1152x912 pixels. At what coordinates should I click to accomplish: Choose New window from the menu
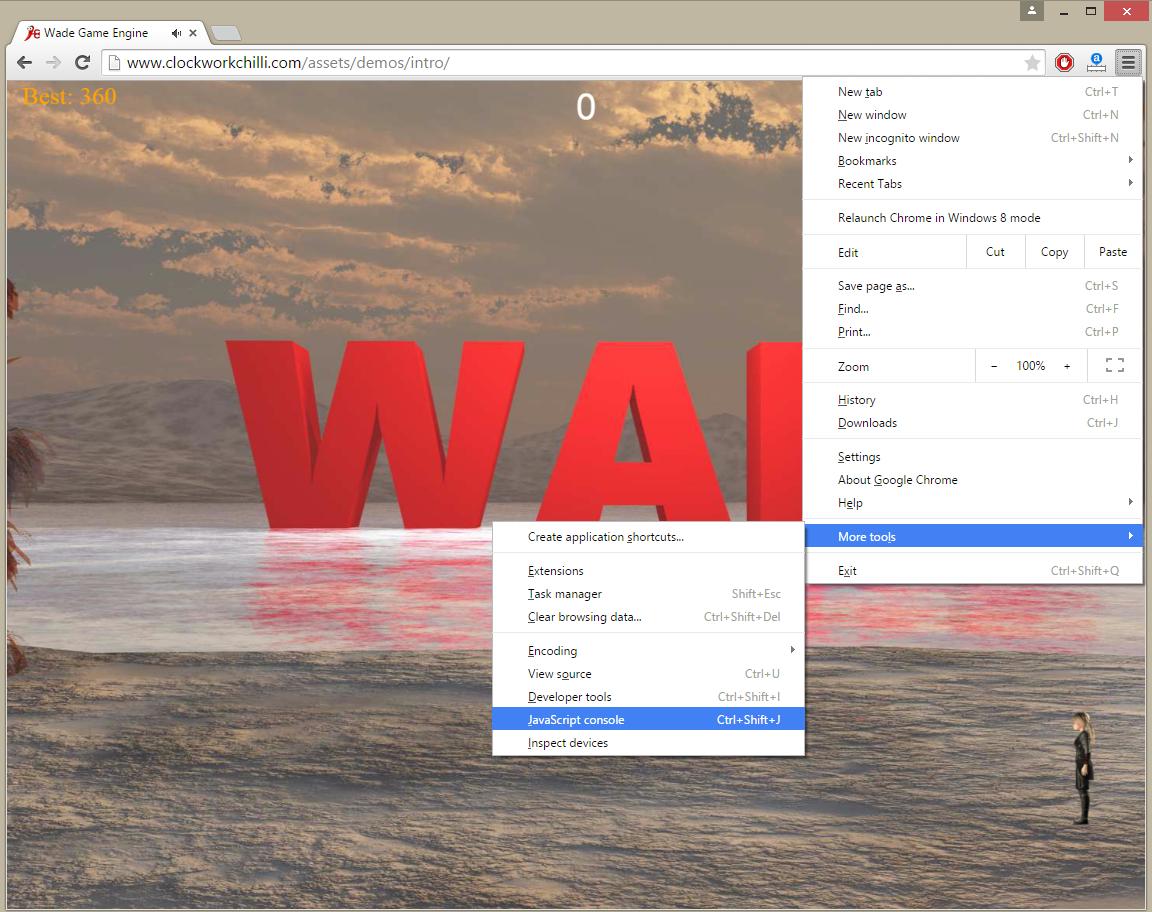point(973,115)
